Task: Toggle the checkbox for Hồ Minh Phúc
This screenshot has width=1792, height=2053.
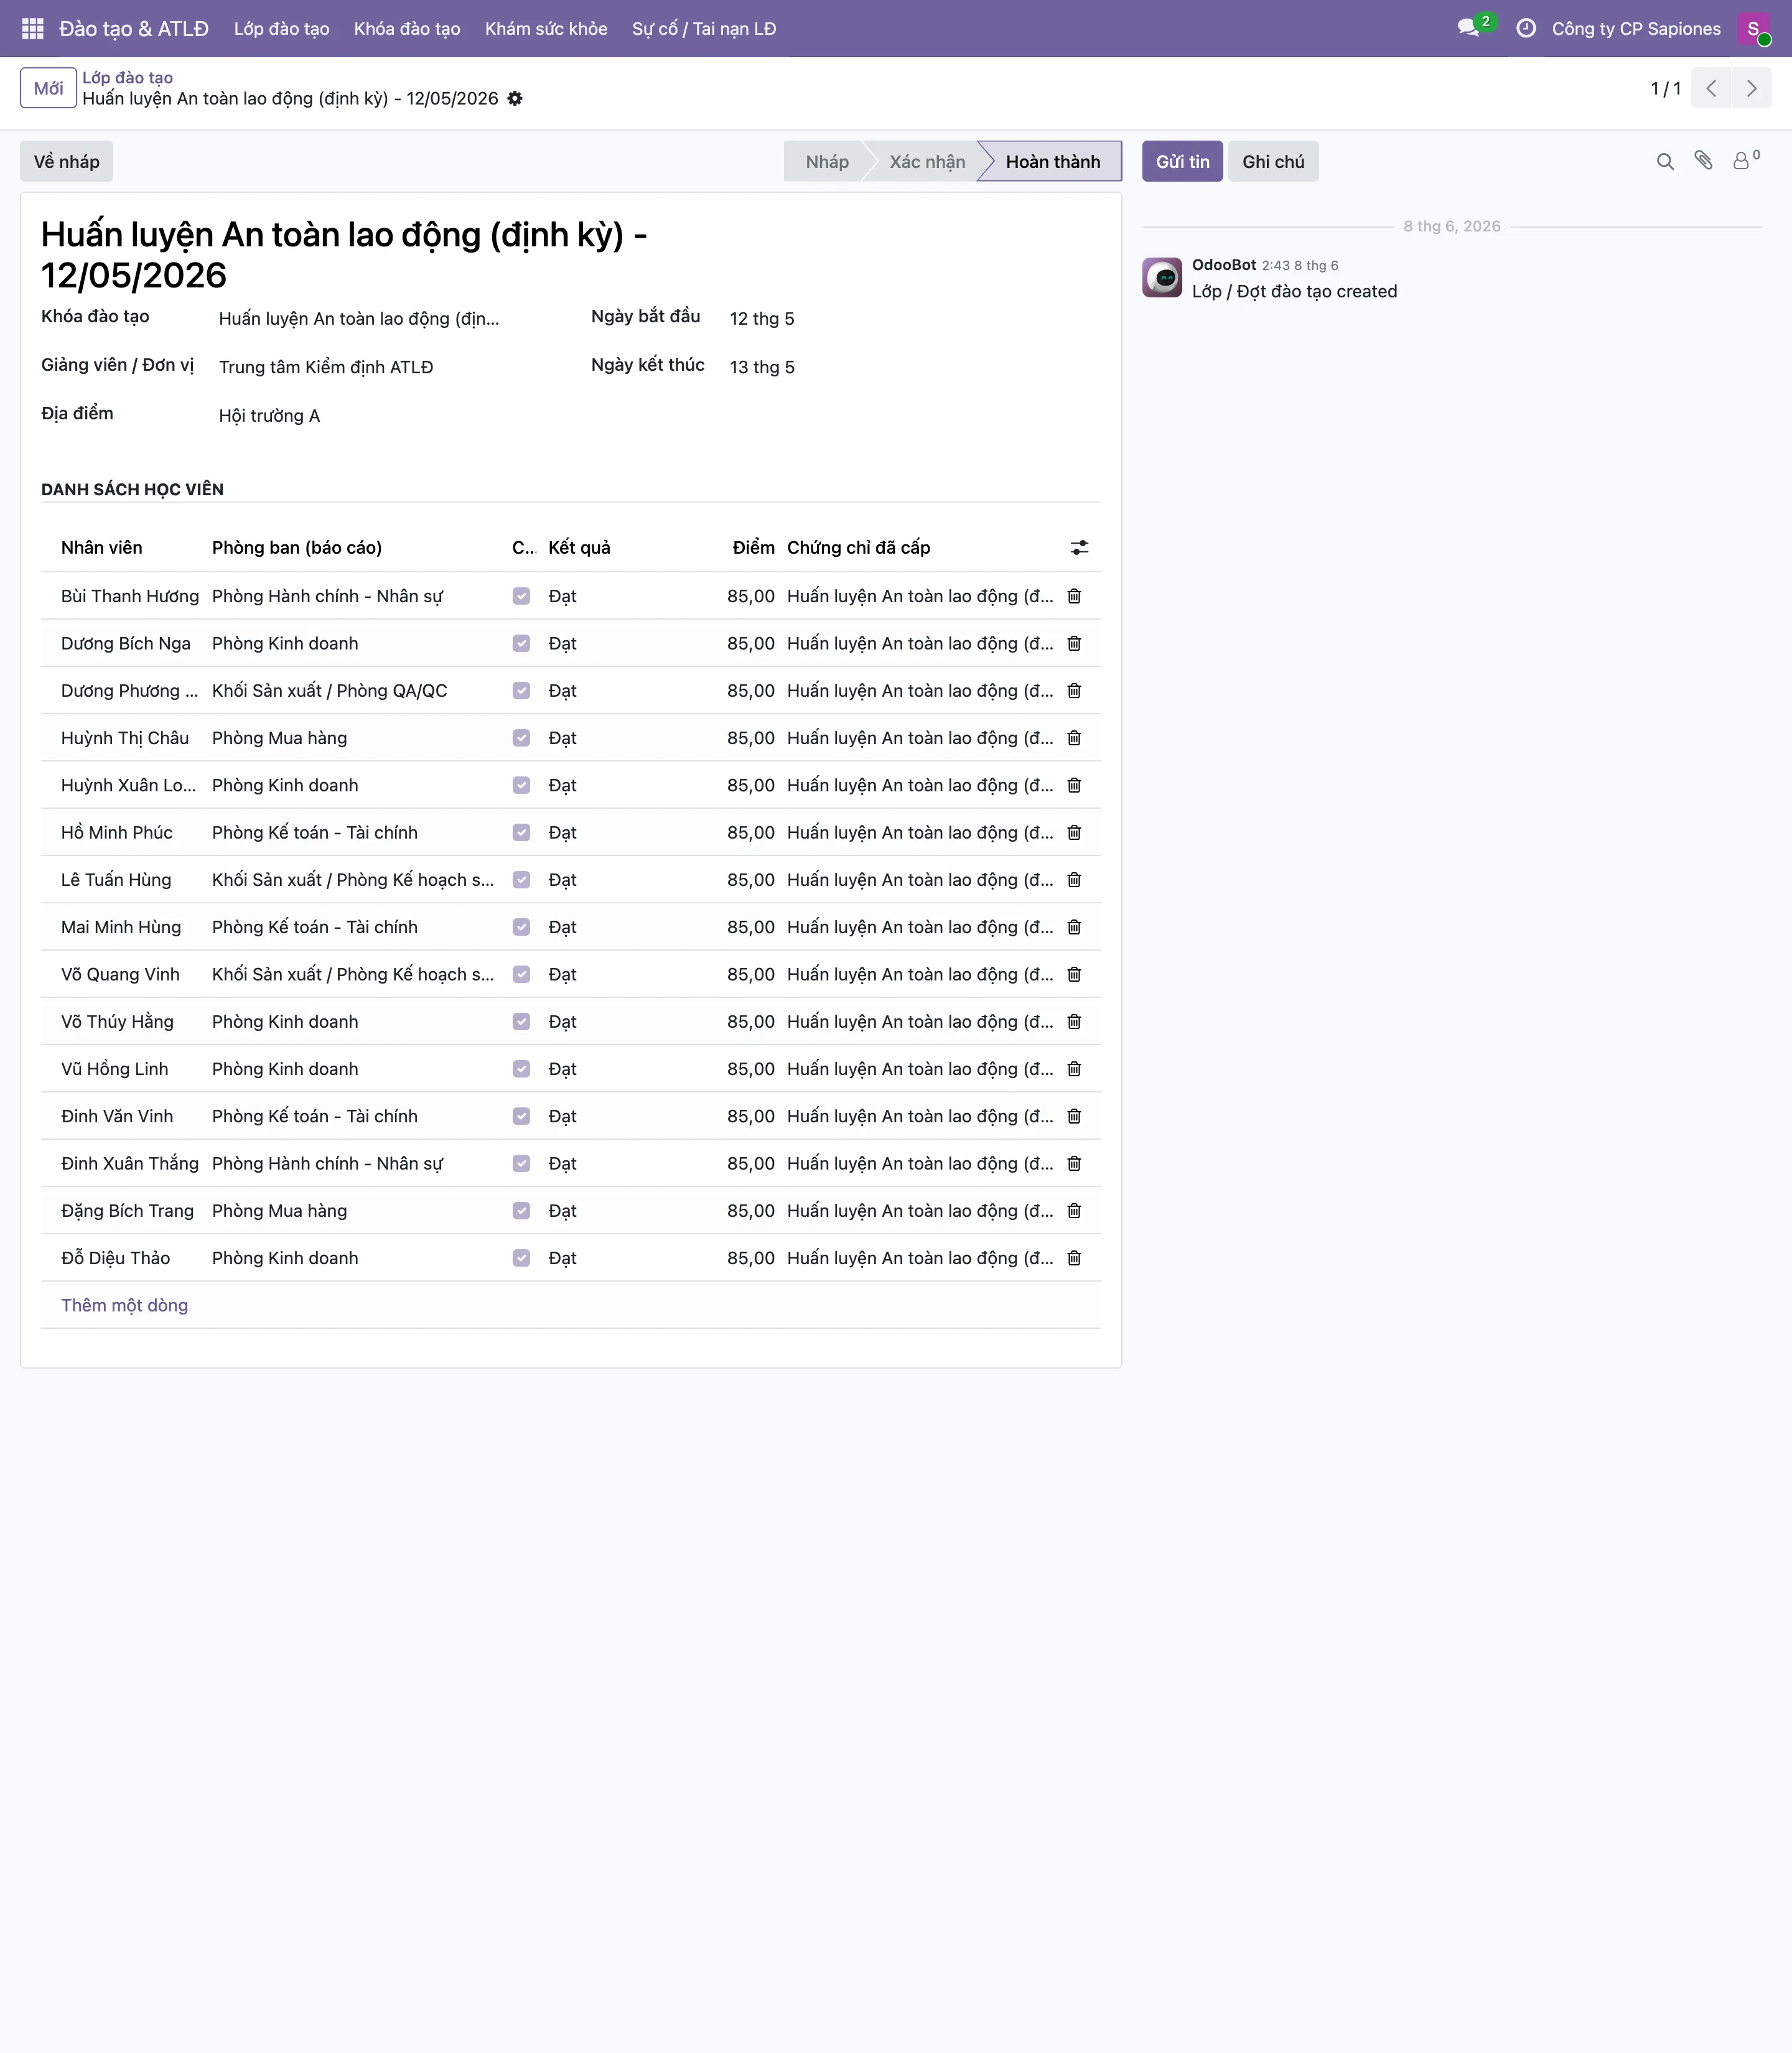Action: point(521,832)
